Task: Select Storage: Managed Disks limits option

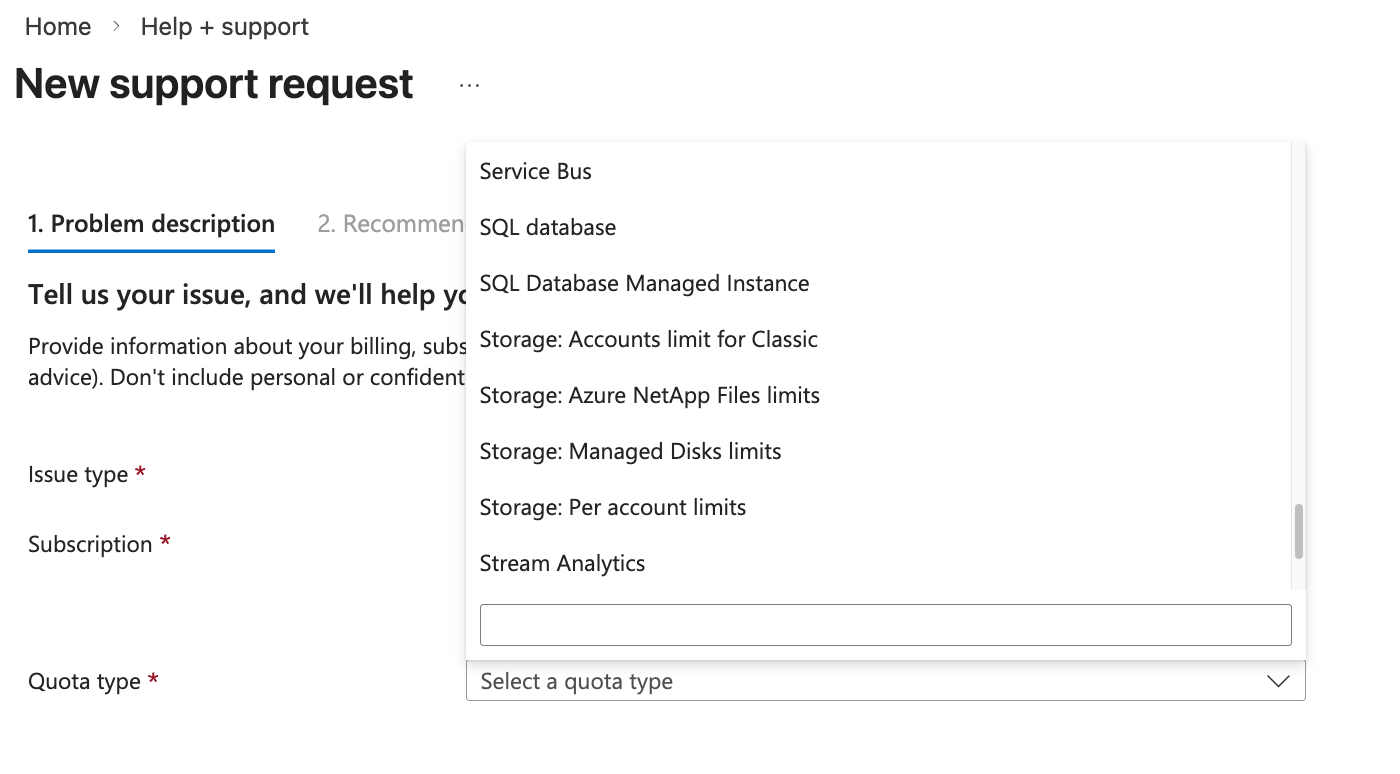Action: pos(885,451)
